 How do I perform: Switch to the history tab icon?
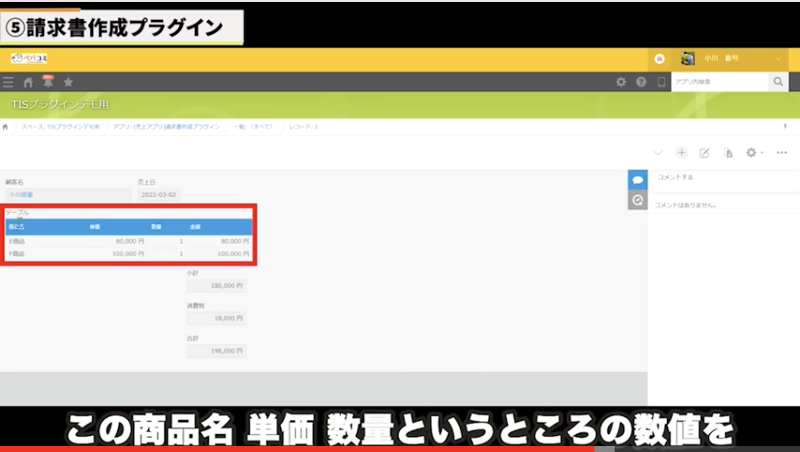(637, 201)
